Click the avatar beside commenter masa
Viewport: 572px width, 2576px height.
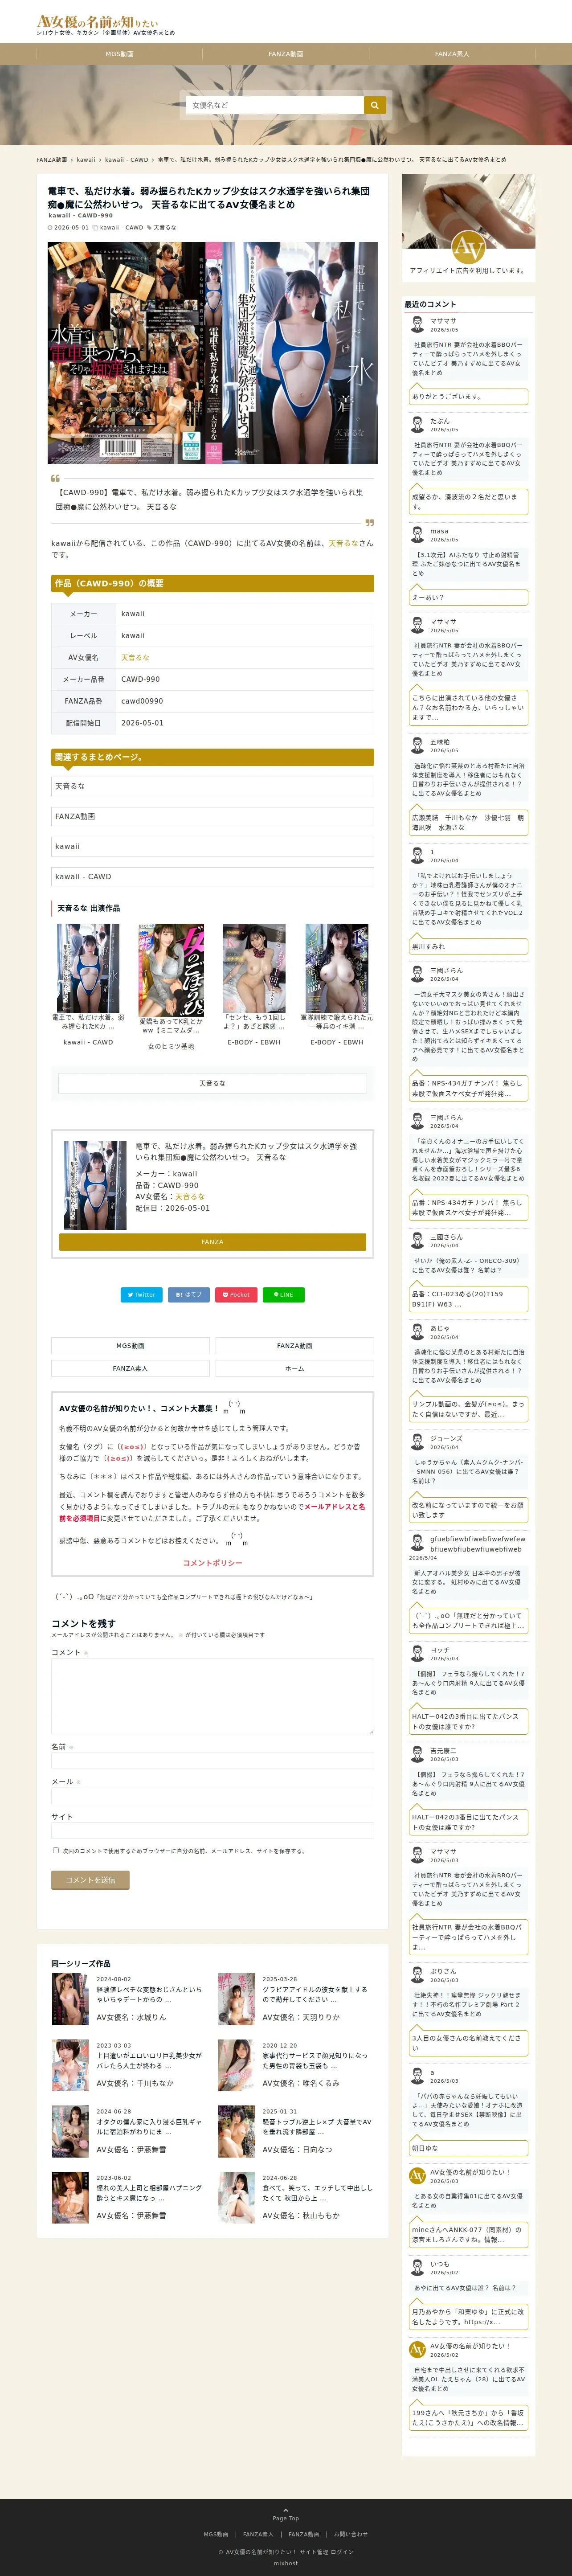(418, 535)
